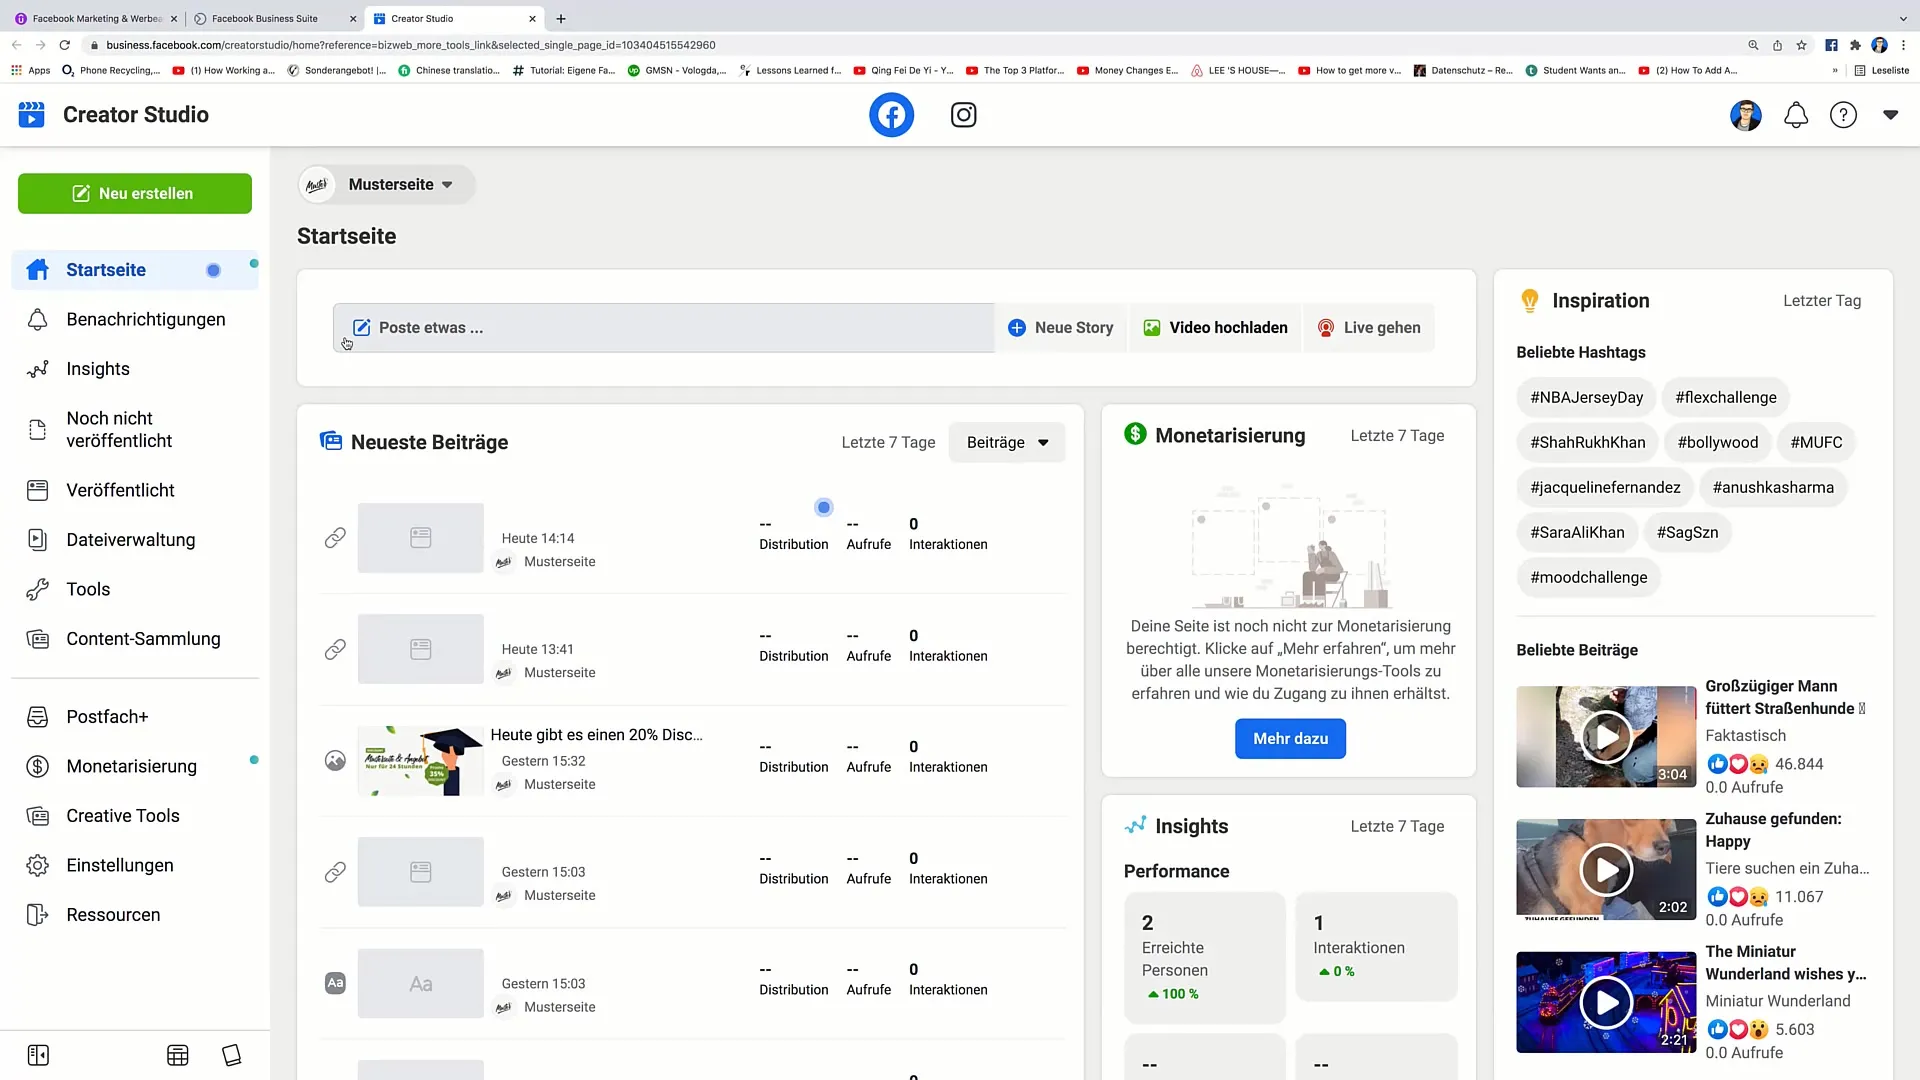Click the Neu erstellen pencil icon
This screenshot has height=1080, width=1920.
pos(82,193)
